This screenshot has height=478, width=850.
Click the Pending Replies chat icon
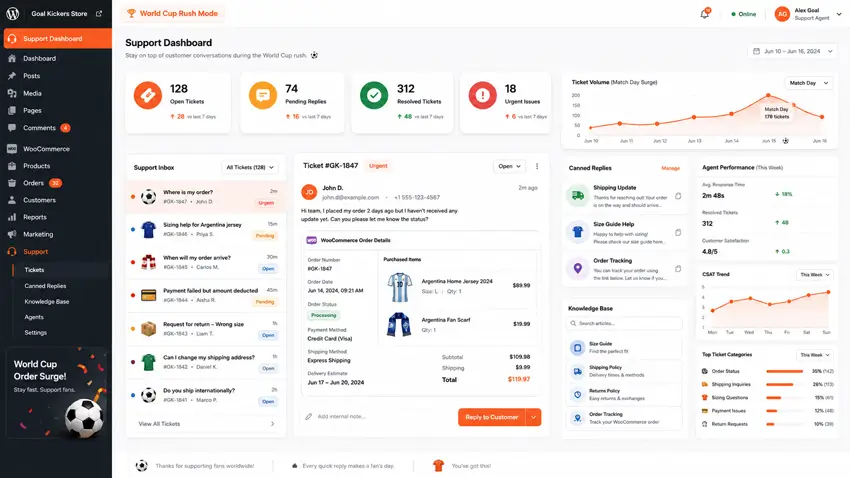(x=263, y=95)
